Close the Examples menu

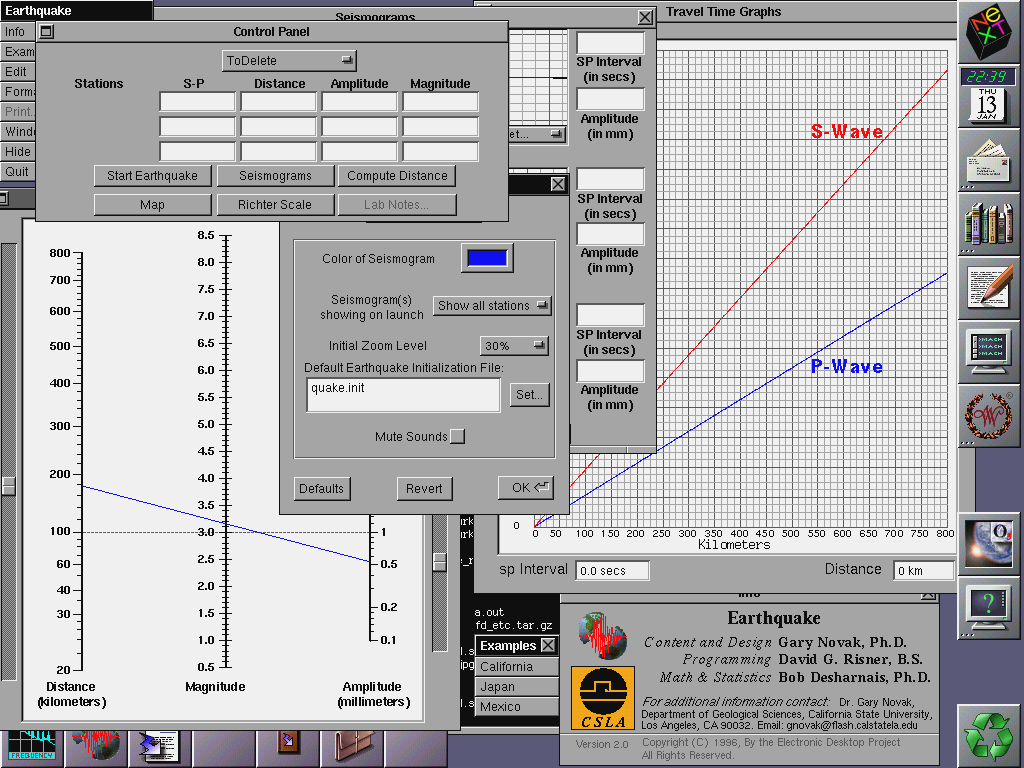549,645
